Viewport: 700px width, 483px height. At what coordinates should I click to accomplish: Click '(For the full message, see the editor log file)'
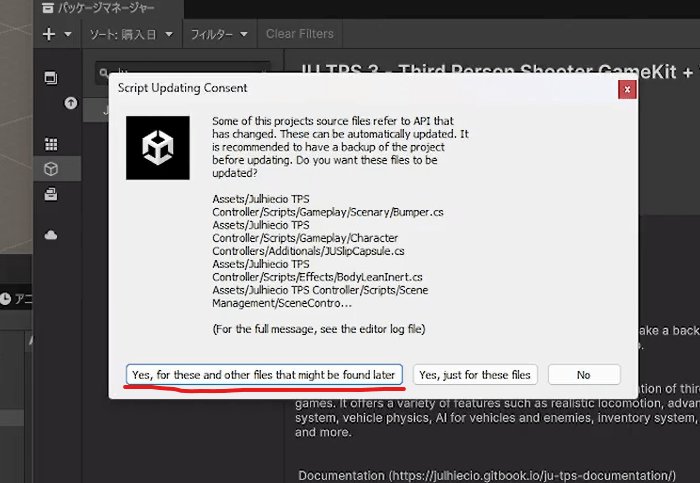pyautogui.click(x=319, y=329)
